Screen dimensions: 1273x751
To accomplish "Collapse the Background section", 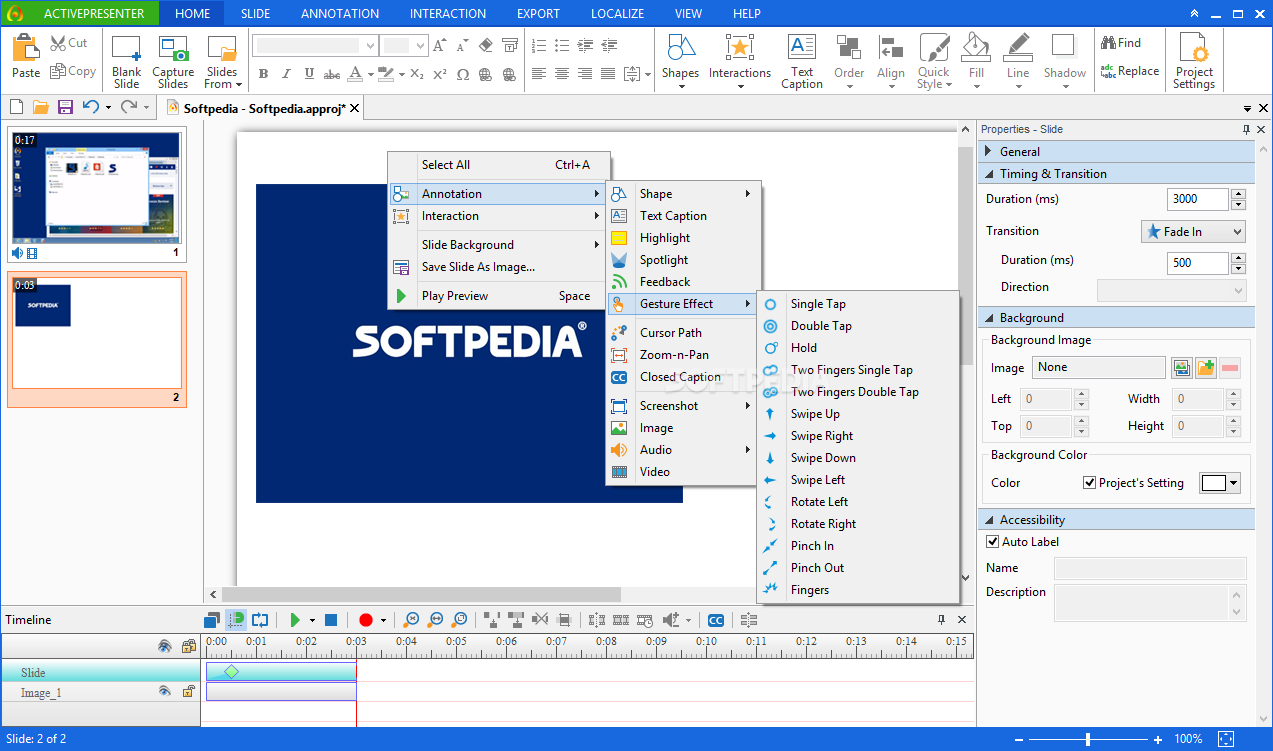I will tap(989, 318).
